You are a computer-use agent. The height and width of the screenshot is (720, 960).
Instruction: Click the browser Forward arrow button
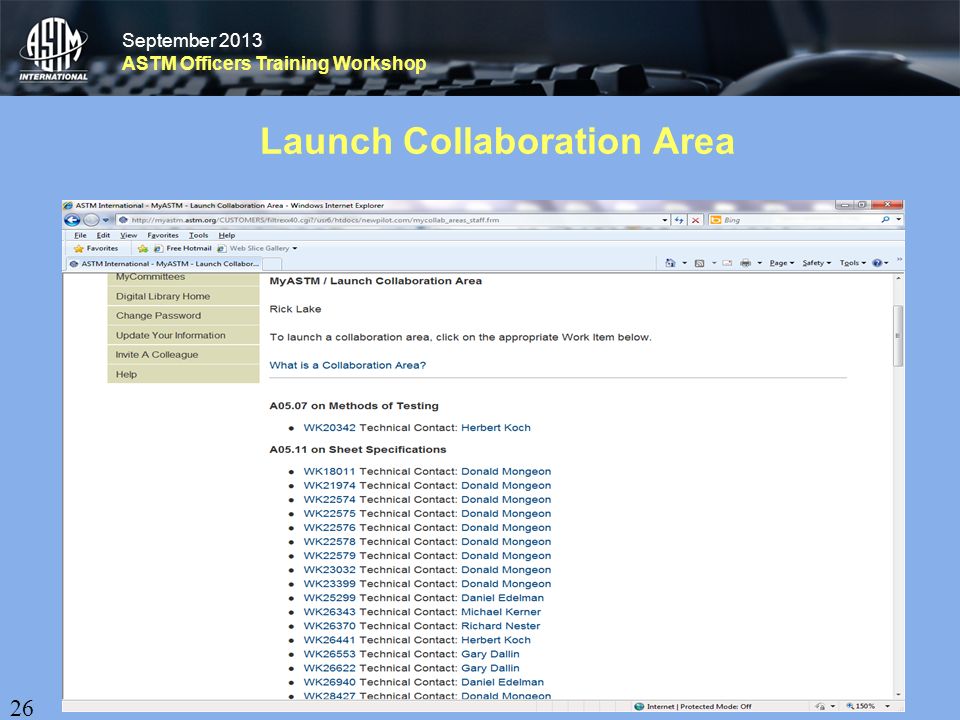pyautogui.click(x=91, y=220)
